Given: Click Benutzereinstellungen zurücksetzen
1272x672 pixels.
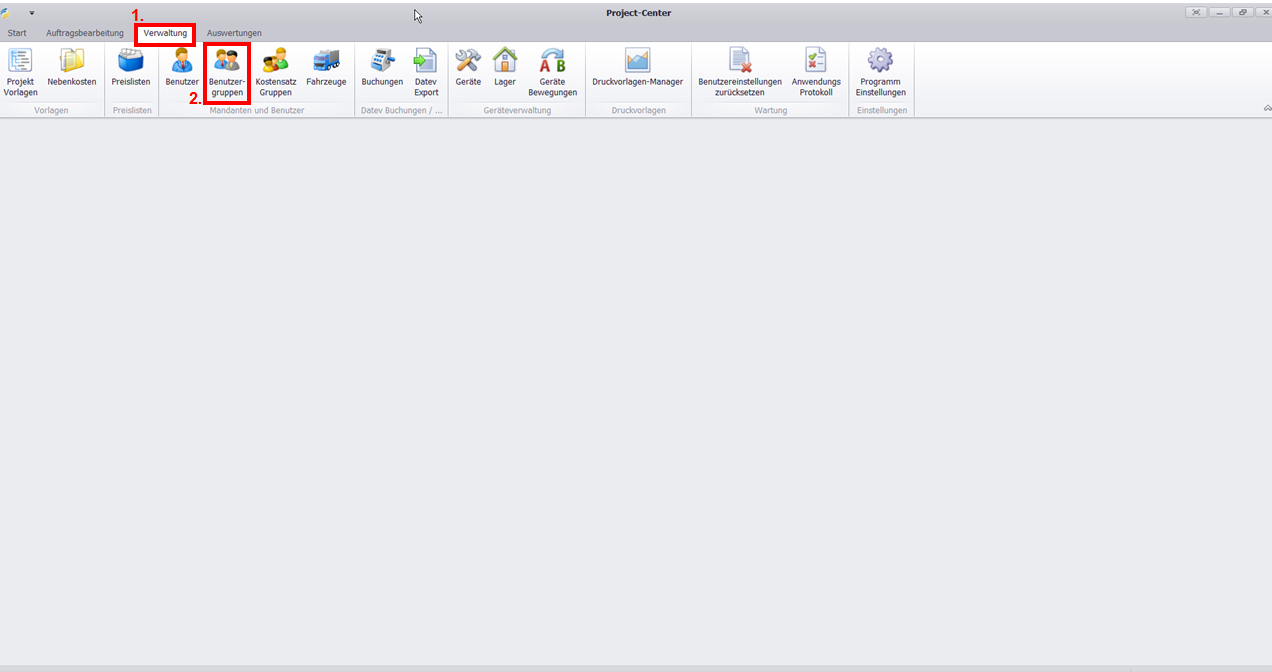Looking at the screenshot, I should [x=740, y=71].
